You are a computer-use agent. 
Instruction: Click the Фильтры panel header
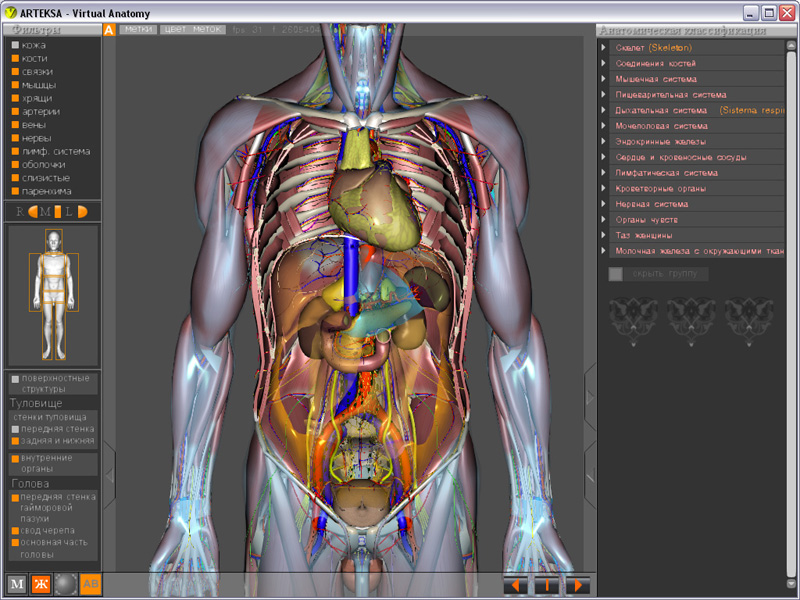pos(53,30)
